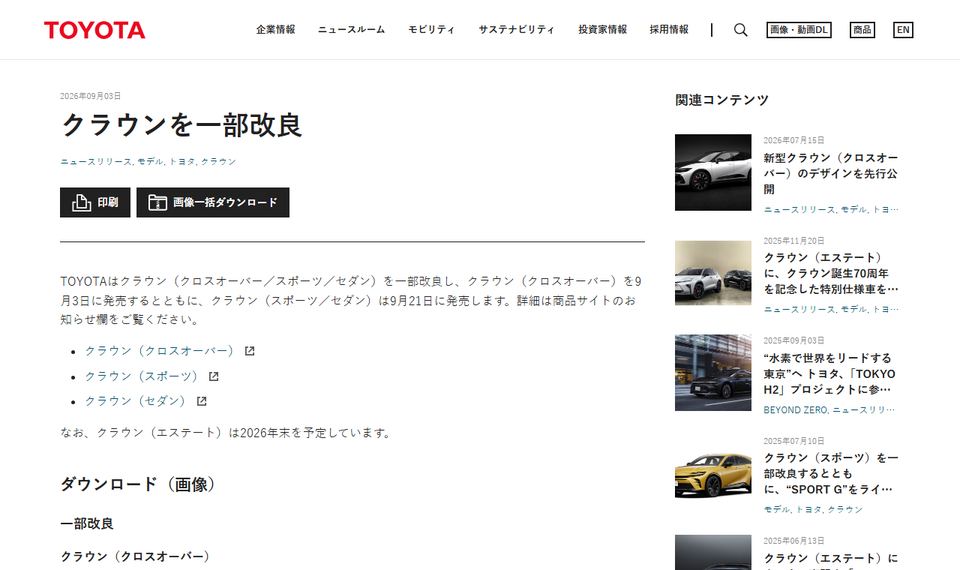Click the クラウン（クロスオーバー） subheading under 一部改良
960x570 pixels.
135,557
